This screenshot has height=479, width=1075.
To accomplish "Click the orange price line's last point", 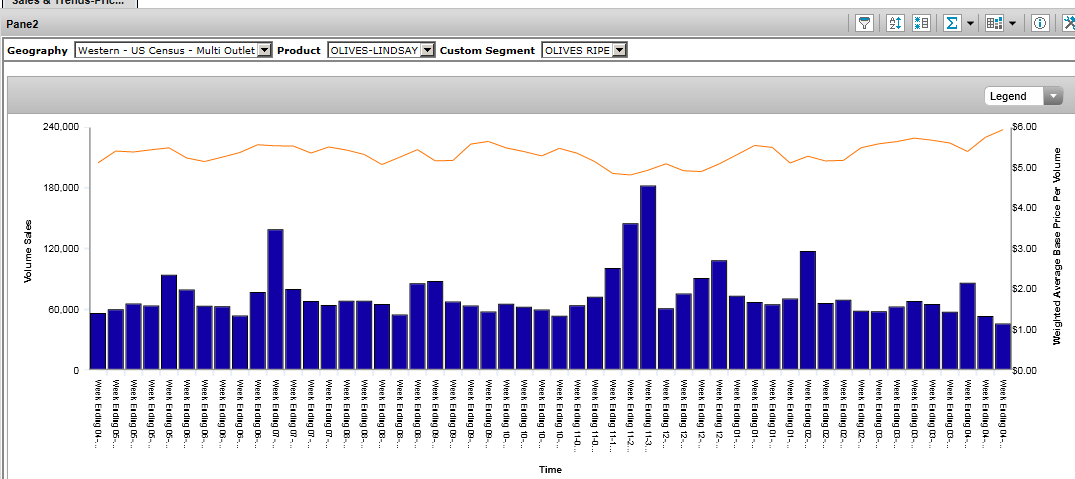I will (1002, 130).
